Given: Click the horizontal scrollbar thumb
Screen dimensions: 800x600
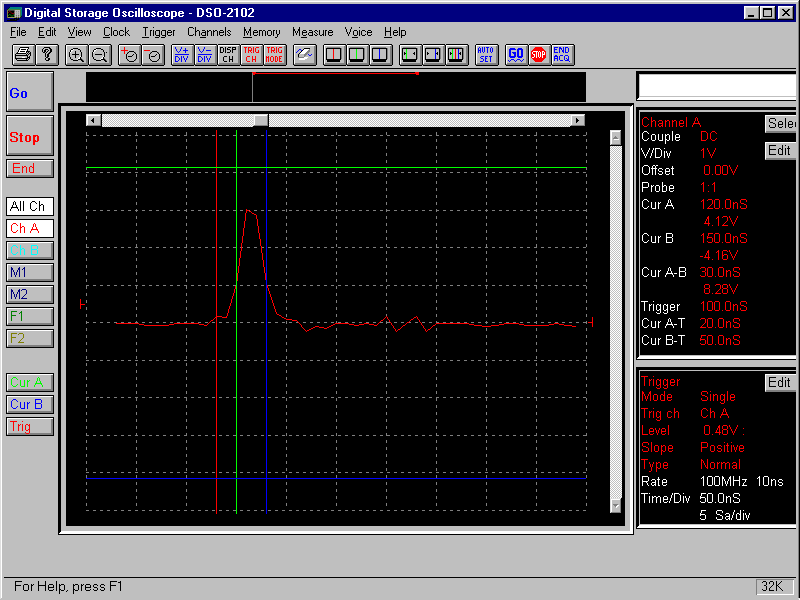Looking at the screenshot, I should pyautogui.click(x=260, y=120).
